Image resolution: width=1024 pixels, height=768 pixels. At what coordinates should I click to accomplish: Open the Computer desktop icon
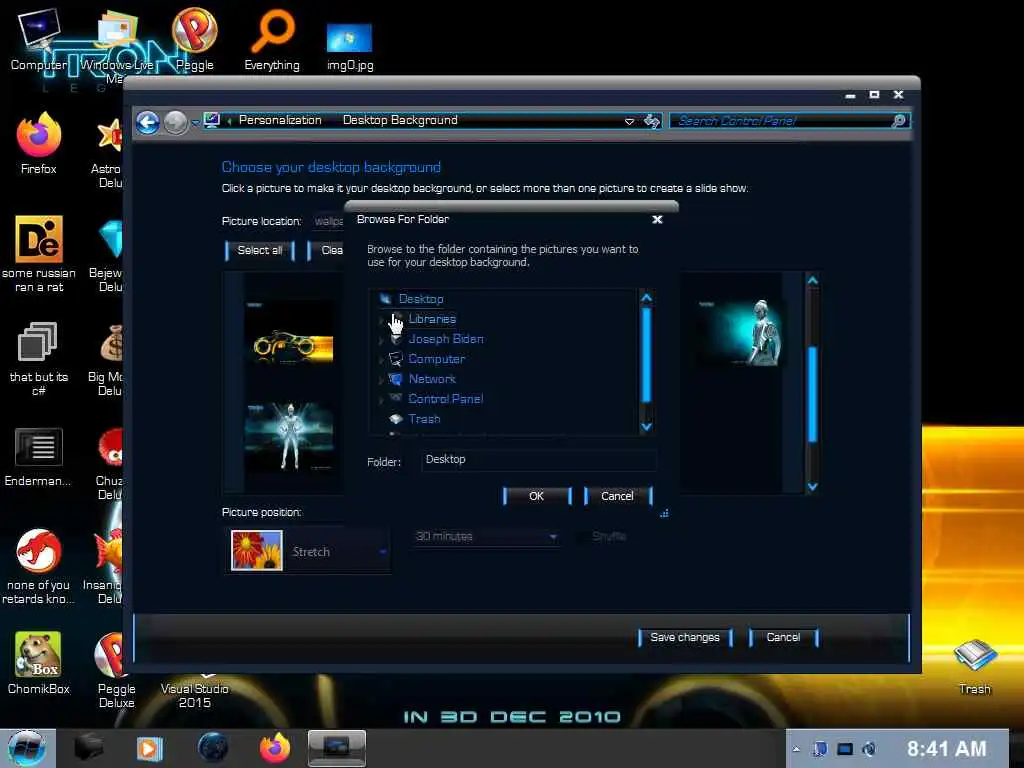(x=39, y=38)
